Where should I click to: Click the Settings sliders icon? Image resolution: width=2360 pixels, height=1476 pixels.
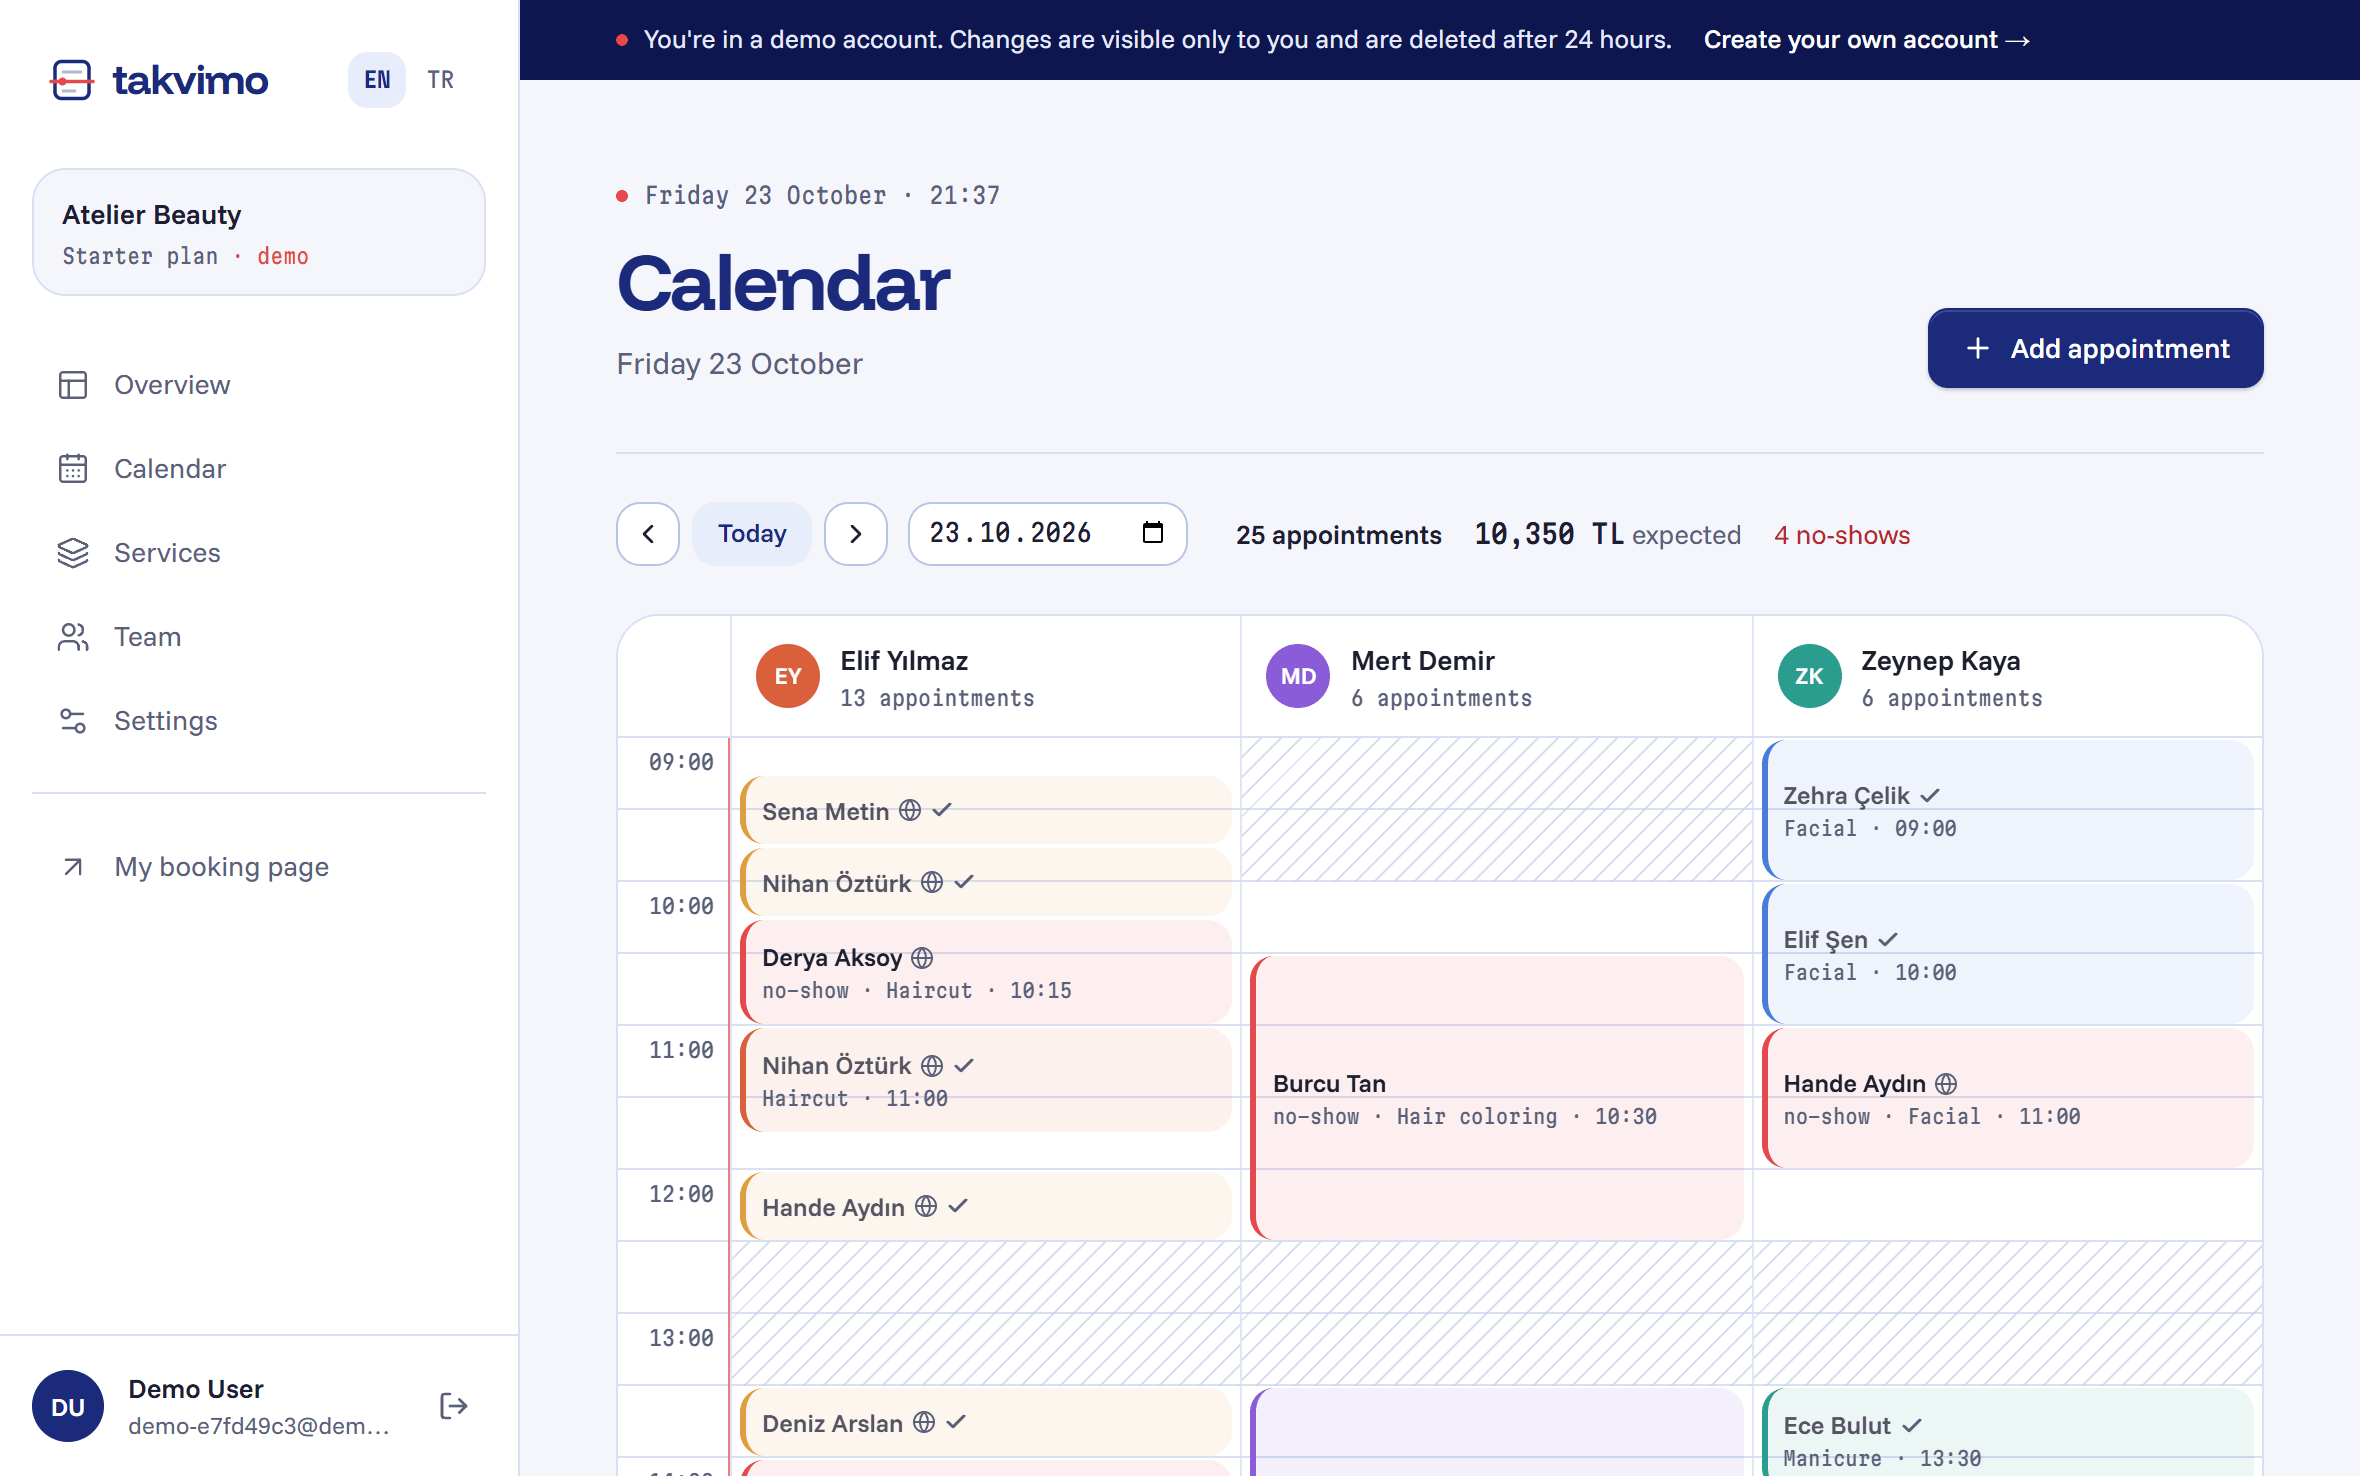point(73,721)
